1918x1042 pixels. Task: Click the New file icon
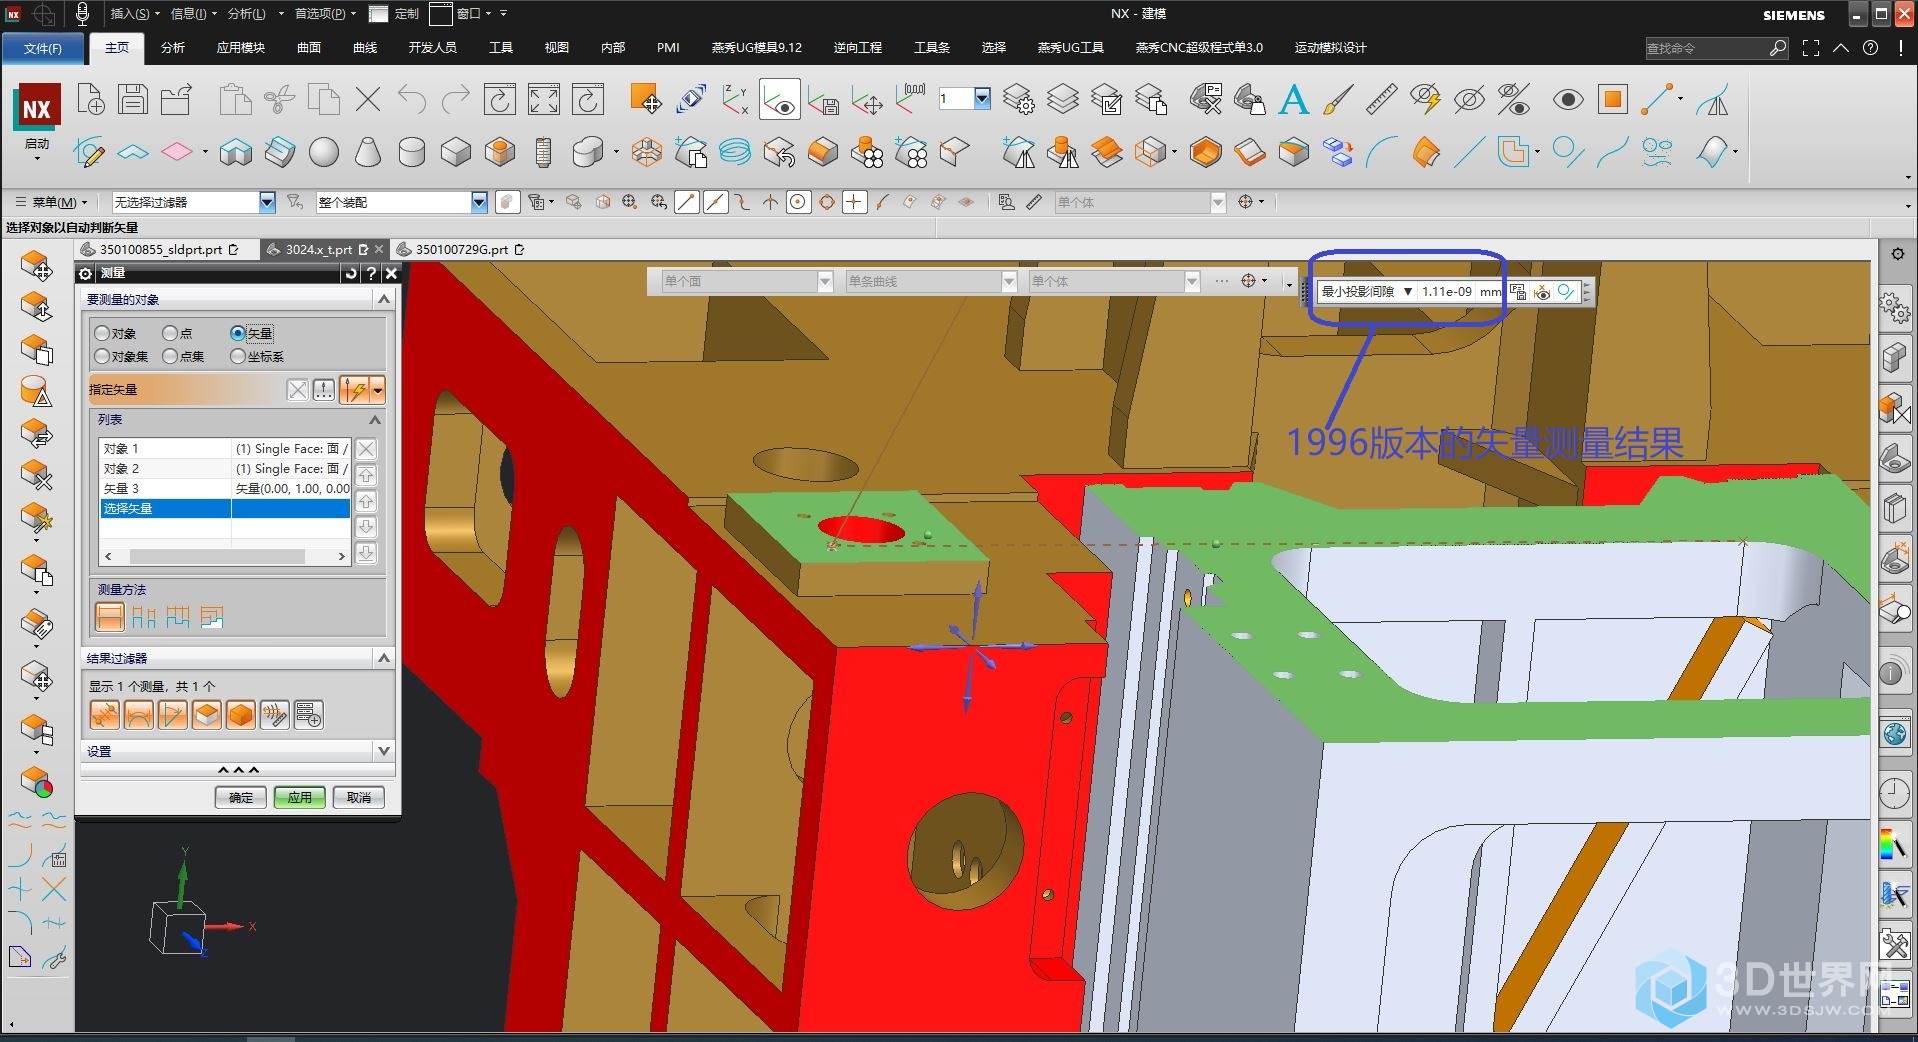[x=90, y=100]
